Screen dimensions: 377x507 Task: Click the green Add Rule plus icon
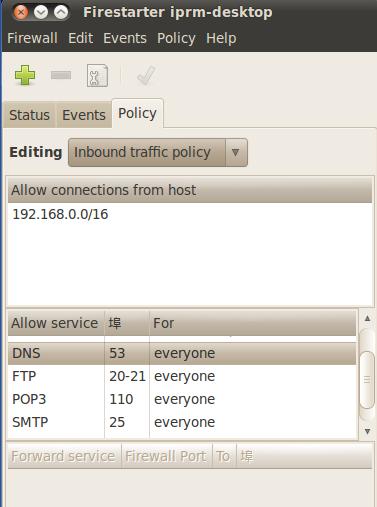coord(25,75)
